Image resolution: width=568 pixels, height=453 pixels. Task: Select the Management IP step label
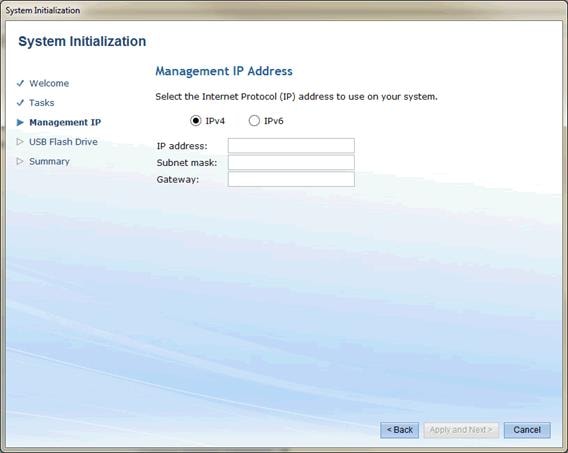pyautogui.click(x=65, y=122)
